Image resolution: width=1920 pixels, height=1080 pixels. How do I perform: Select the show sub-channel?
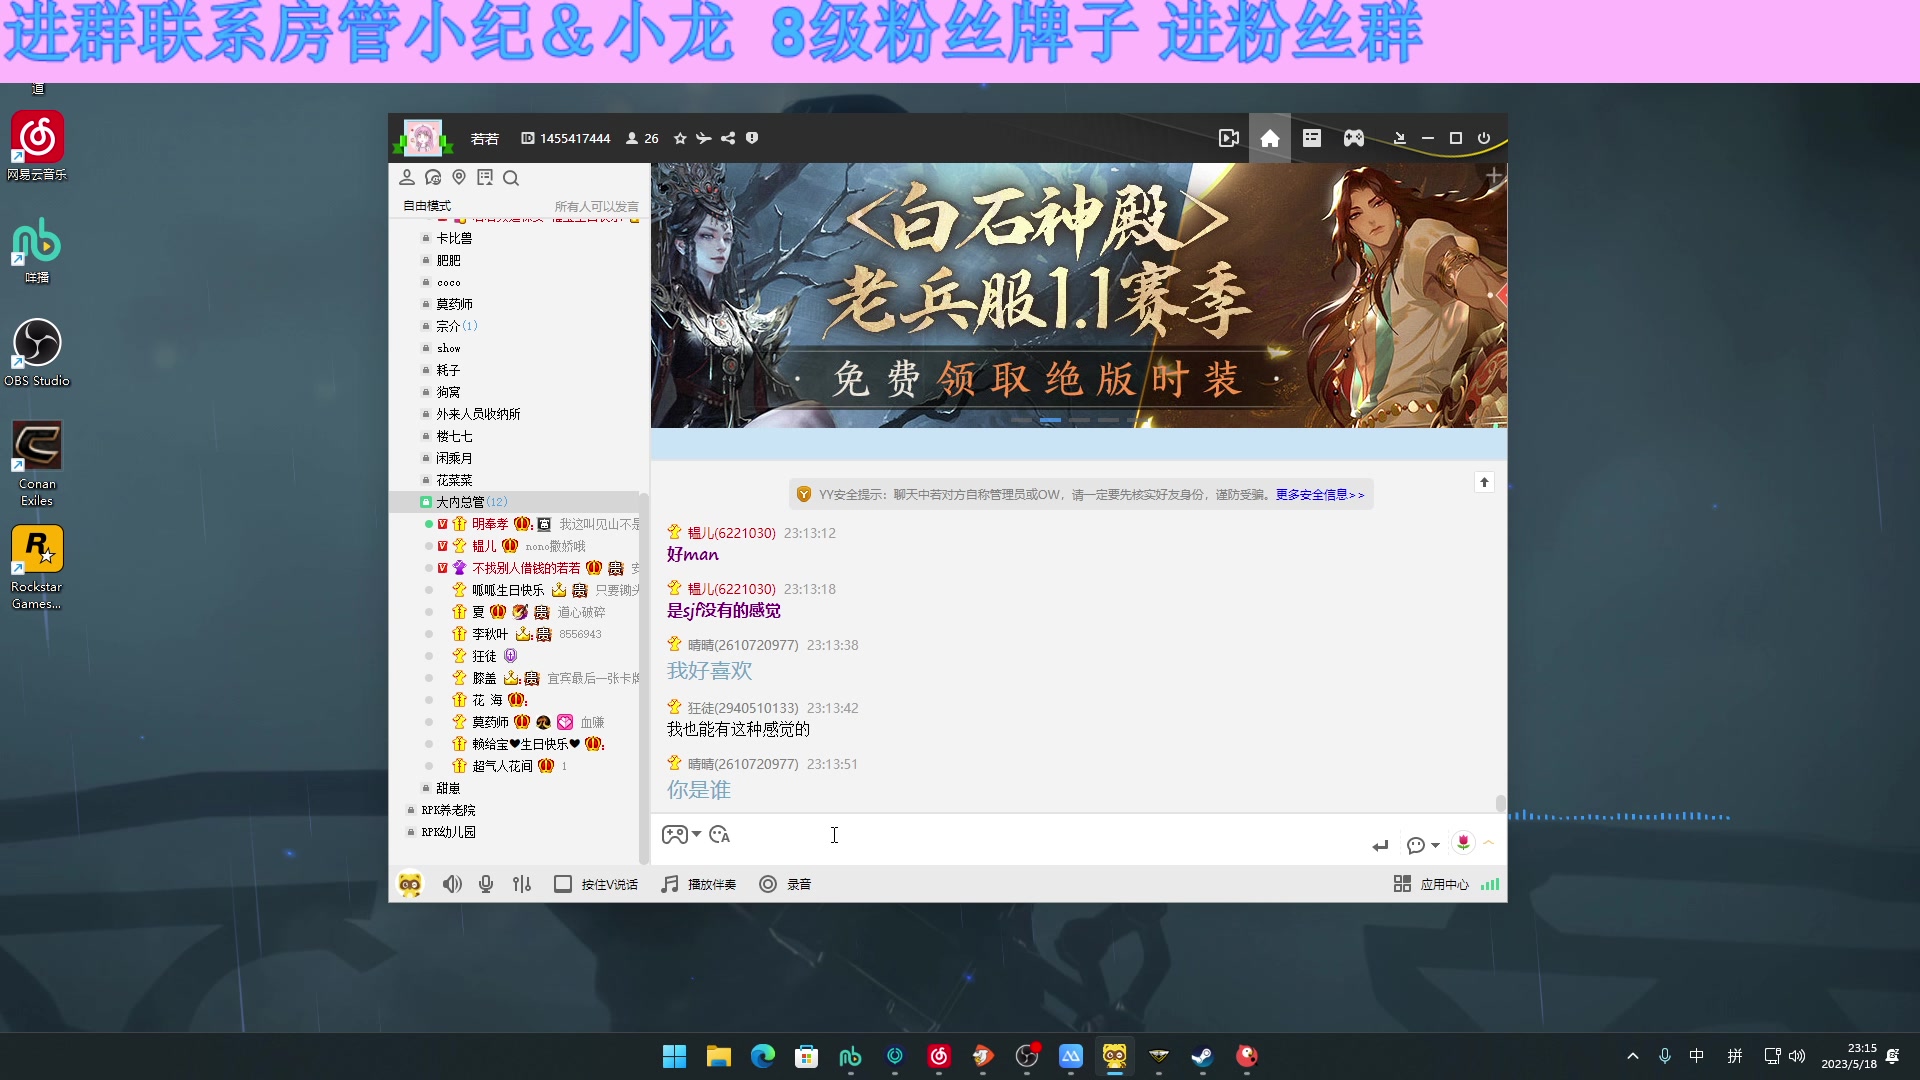coord(449,348)
